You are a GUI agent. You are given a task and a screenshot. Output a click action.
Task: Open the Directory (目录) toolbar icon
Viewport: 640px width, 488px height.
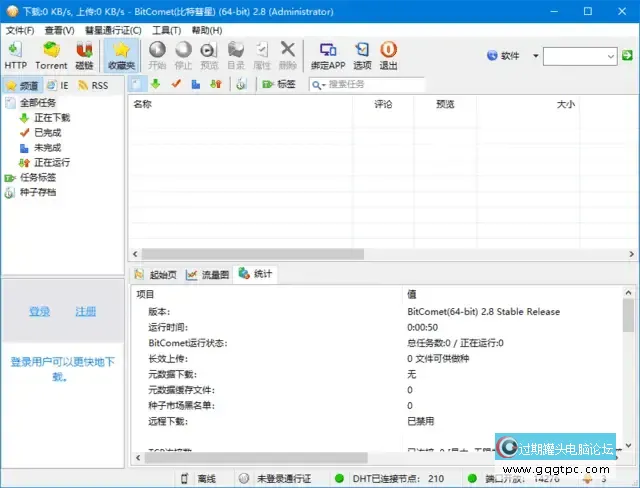236,55
